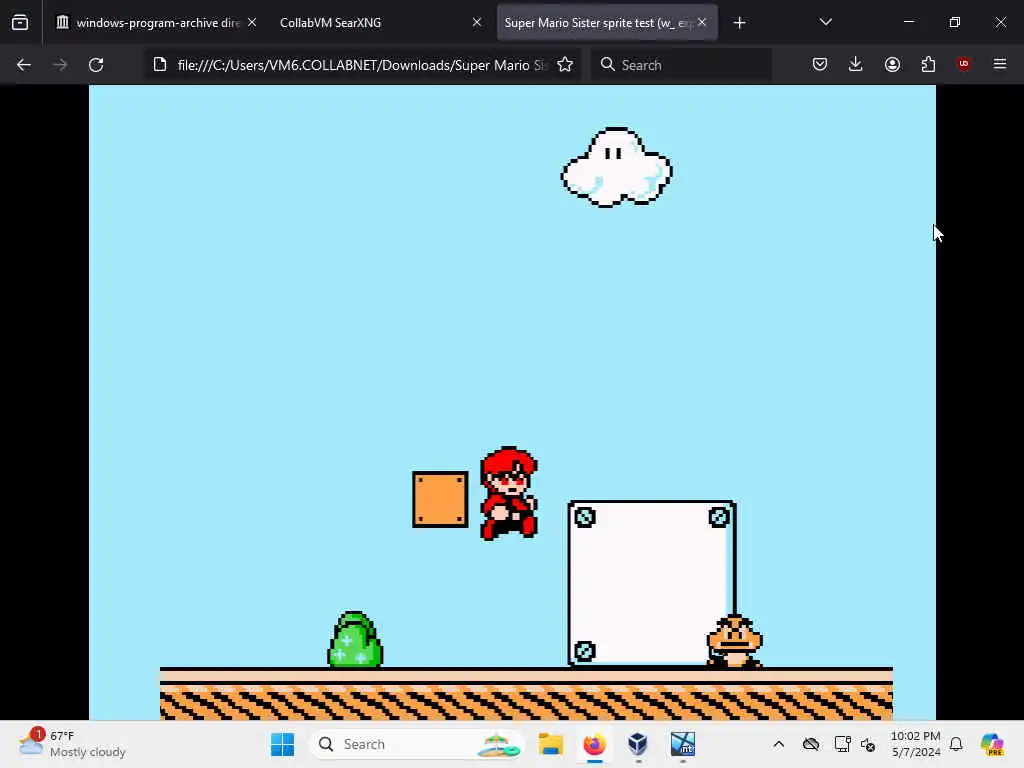Click the green bush sprite
The width and height of the screenshot is (1024, 768).
355,639
